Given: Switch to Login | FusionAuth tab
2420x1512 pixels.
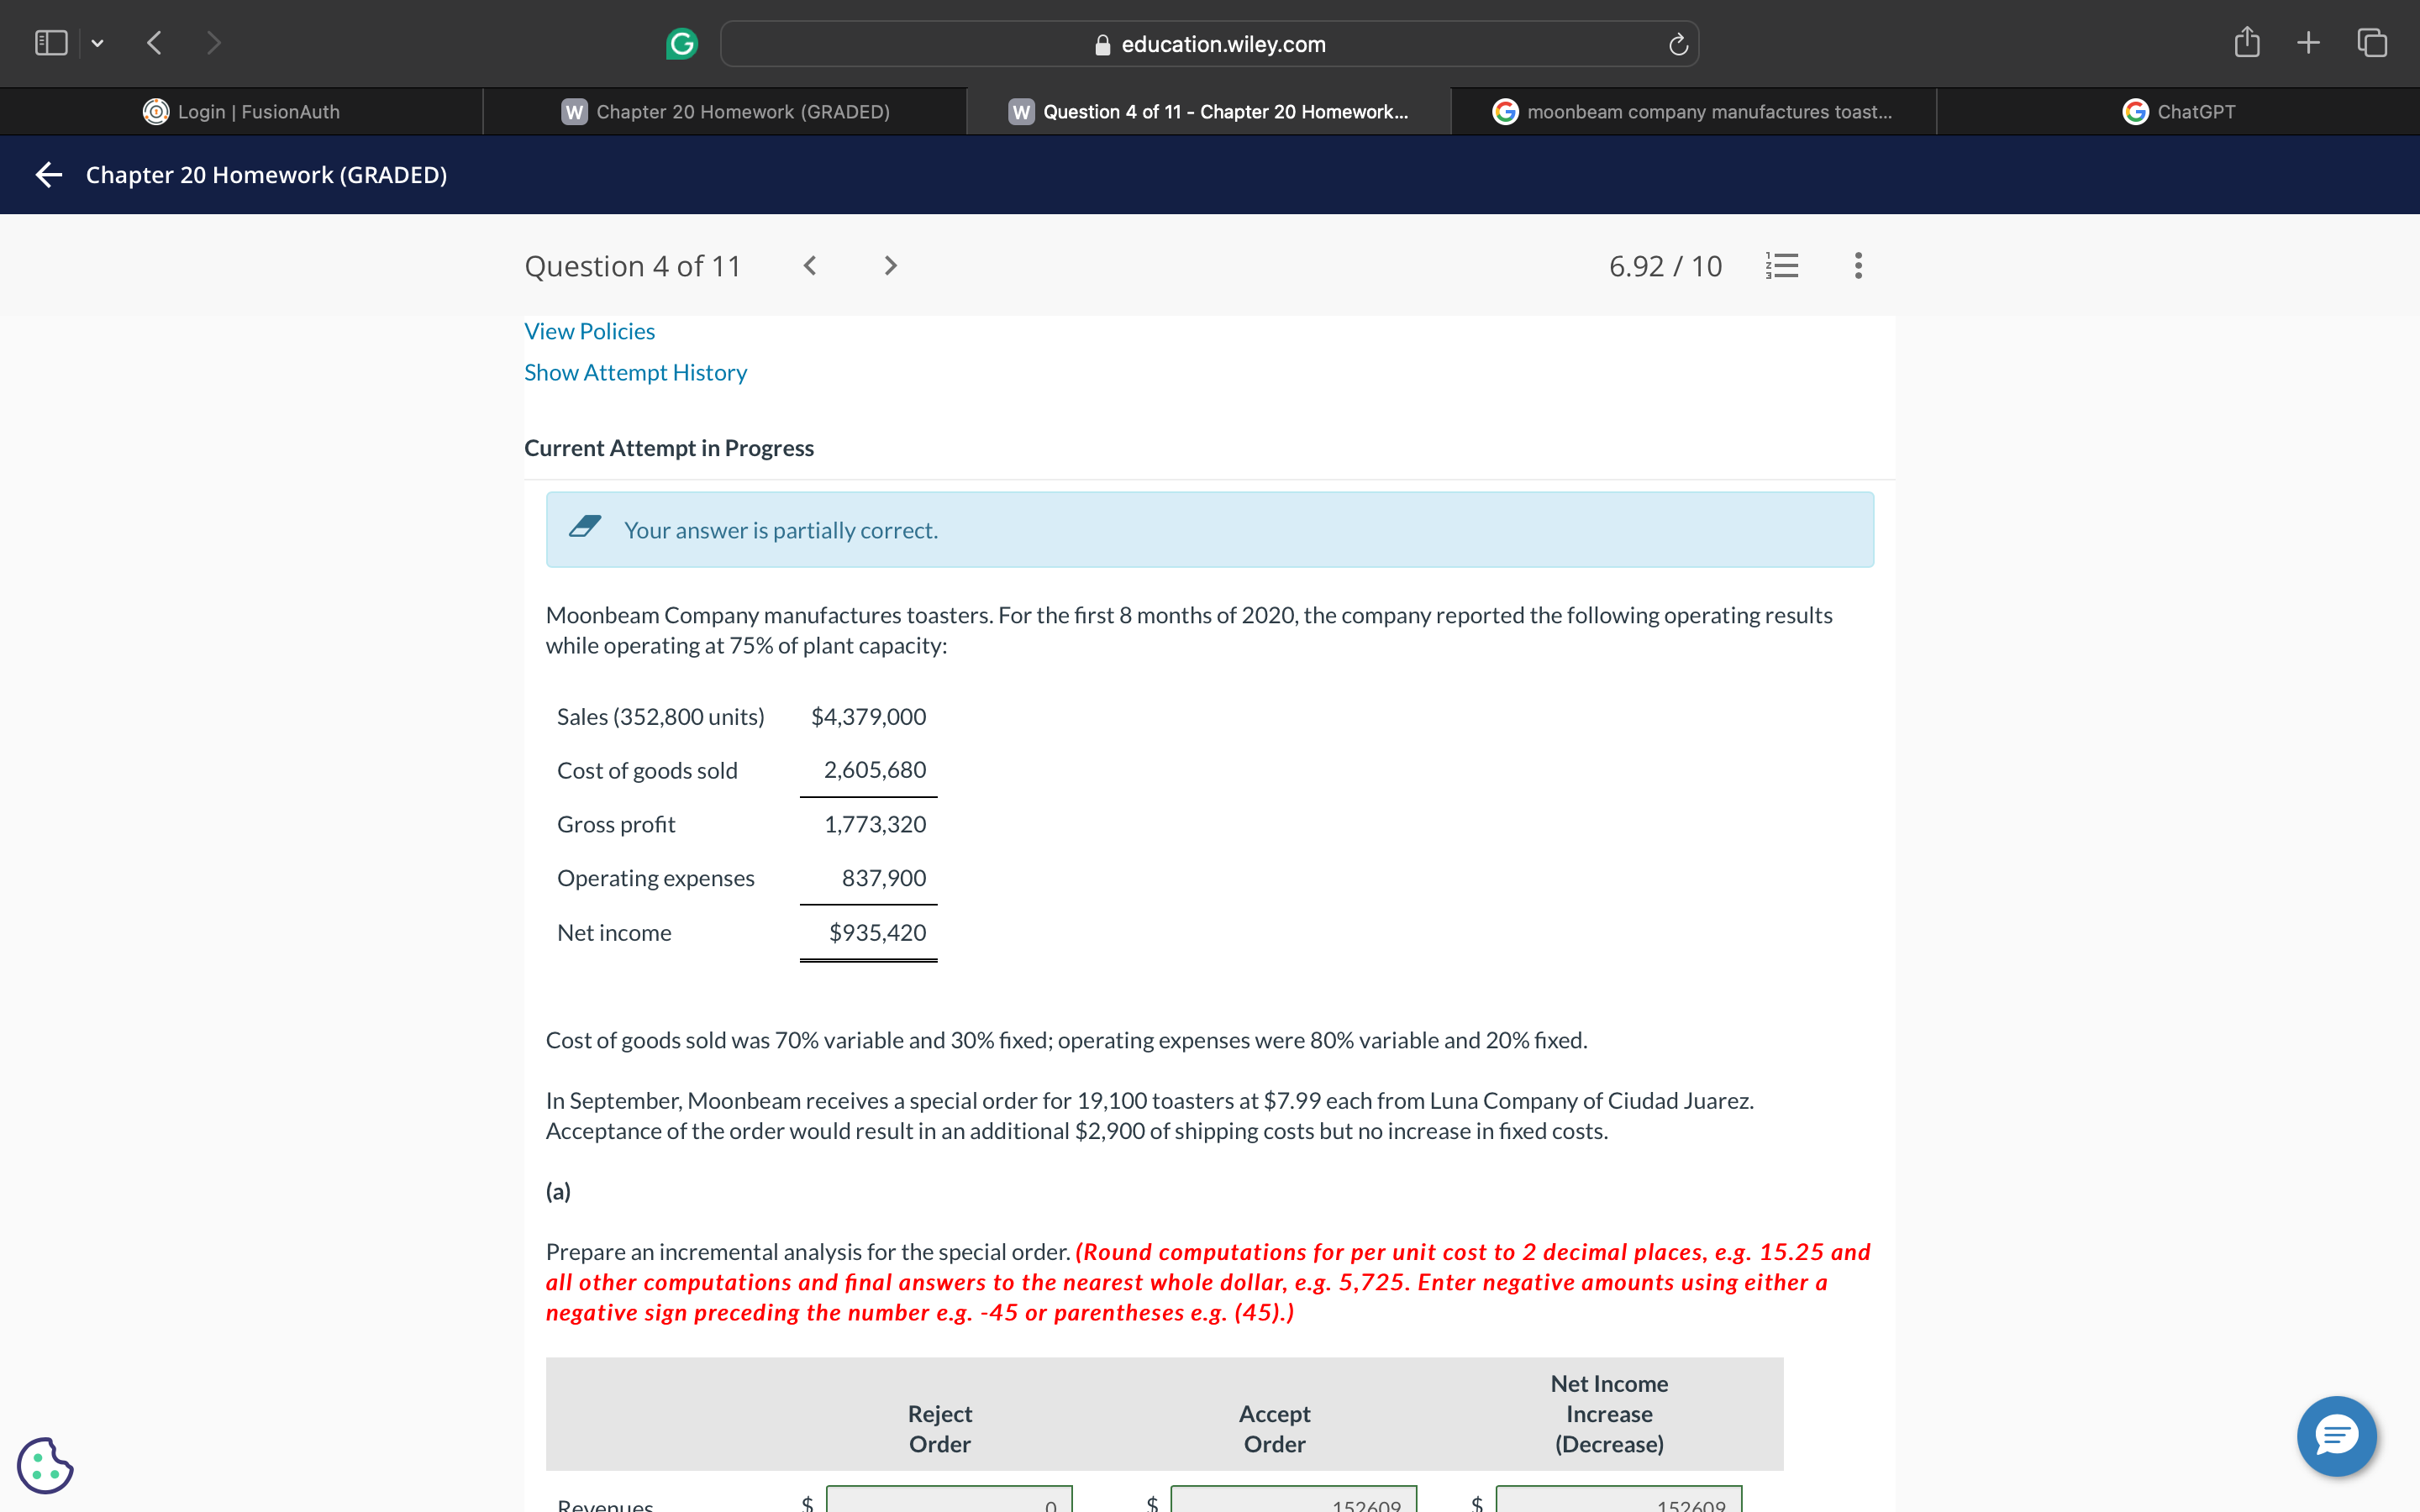Looking at the screenshot, I should 241,112.
